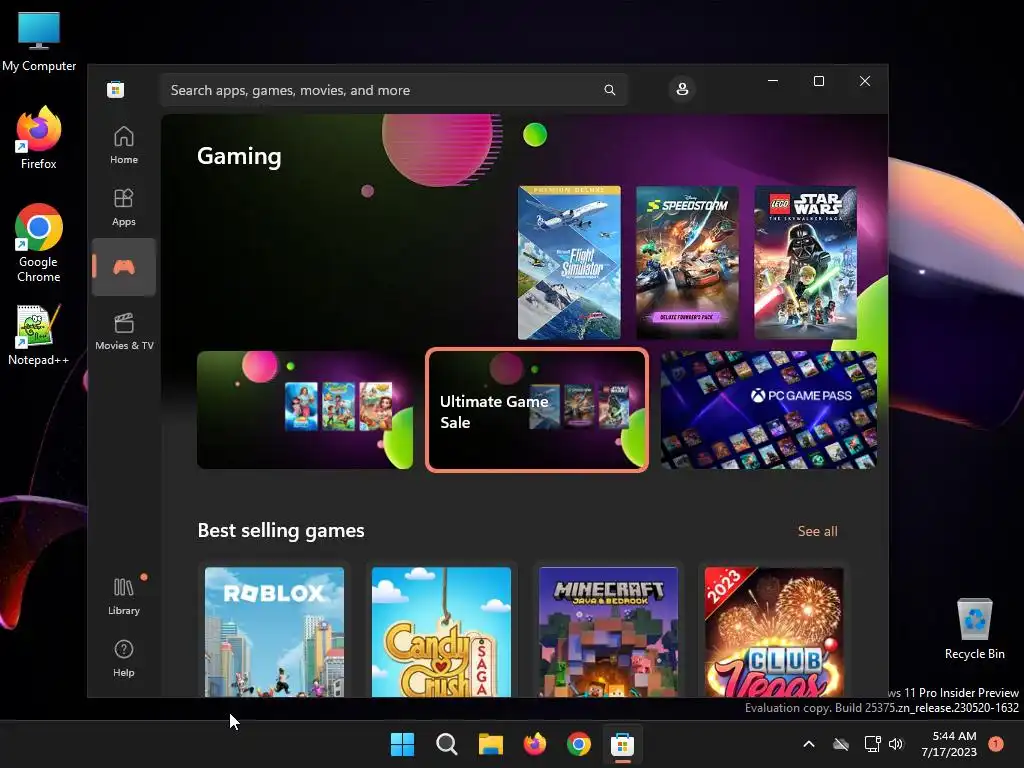This screenshot has height=768, width=1024.
Task: Open the PC Game Pass banner
Action: (769, 409)
